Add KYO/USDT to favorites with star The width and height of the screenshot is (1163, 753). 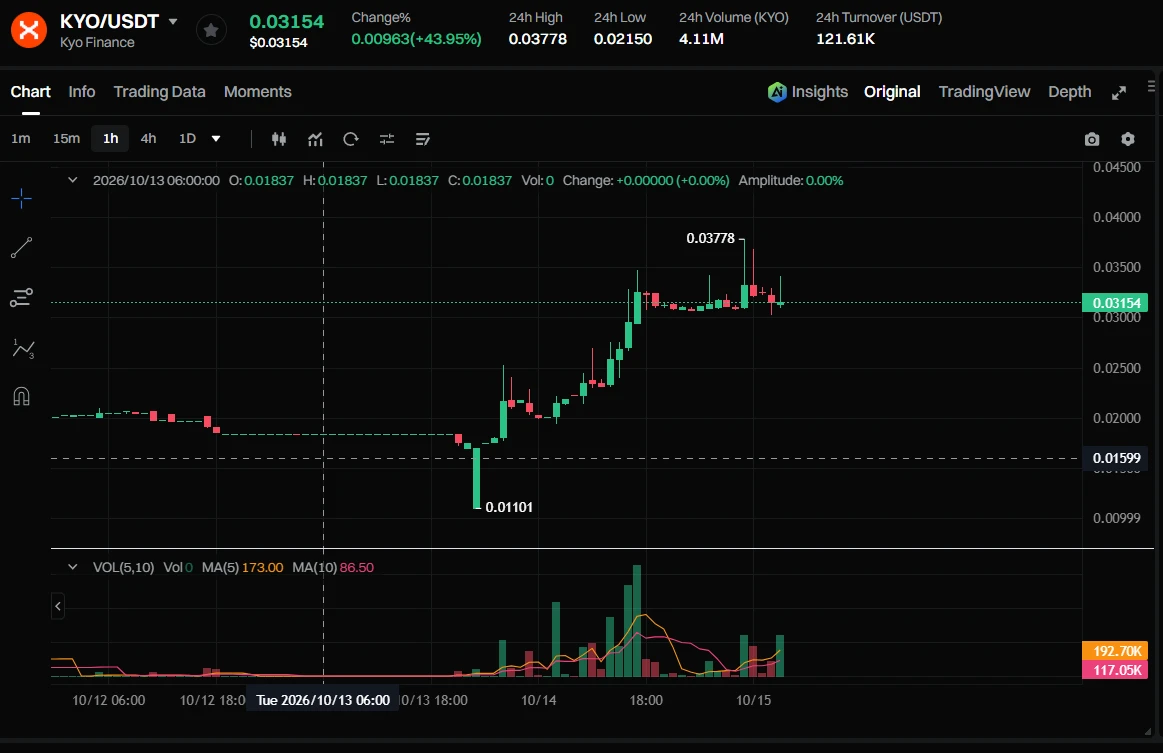(211, 30)
